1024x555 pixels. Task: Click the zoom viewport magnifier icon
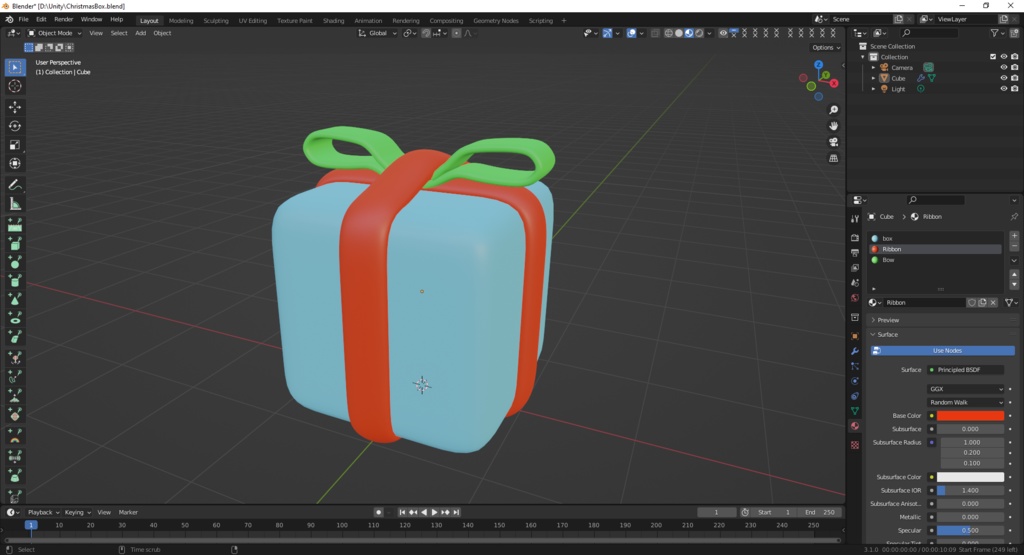[x=833, y=110]
